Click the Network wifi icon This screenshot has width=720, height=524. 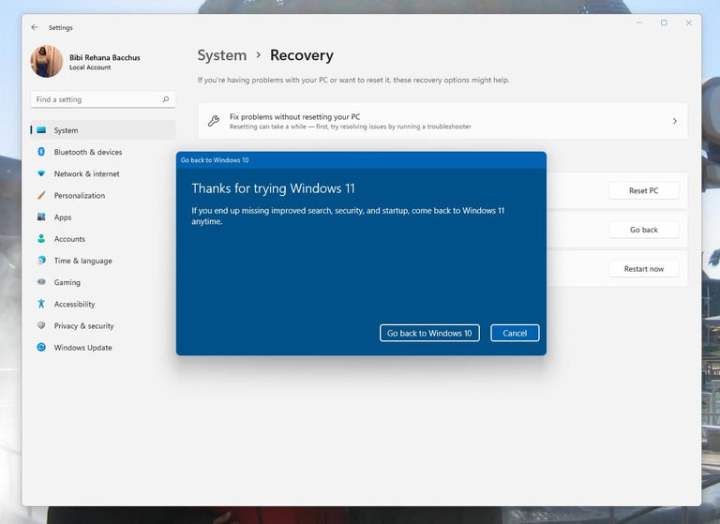coord(41,174)
